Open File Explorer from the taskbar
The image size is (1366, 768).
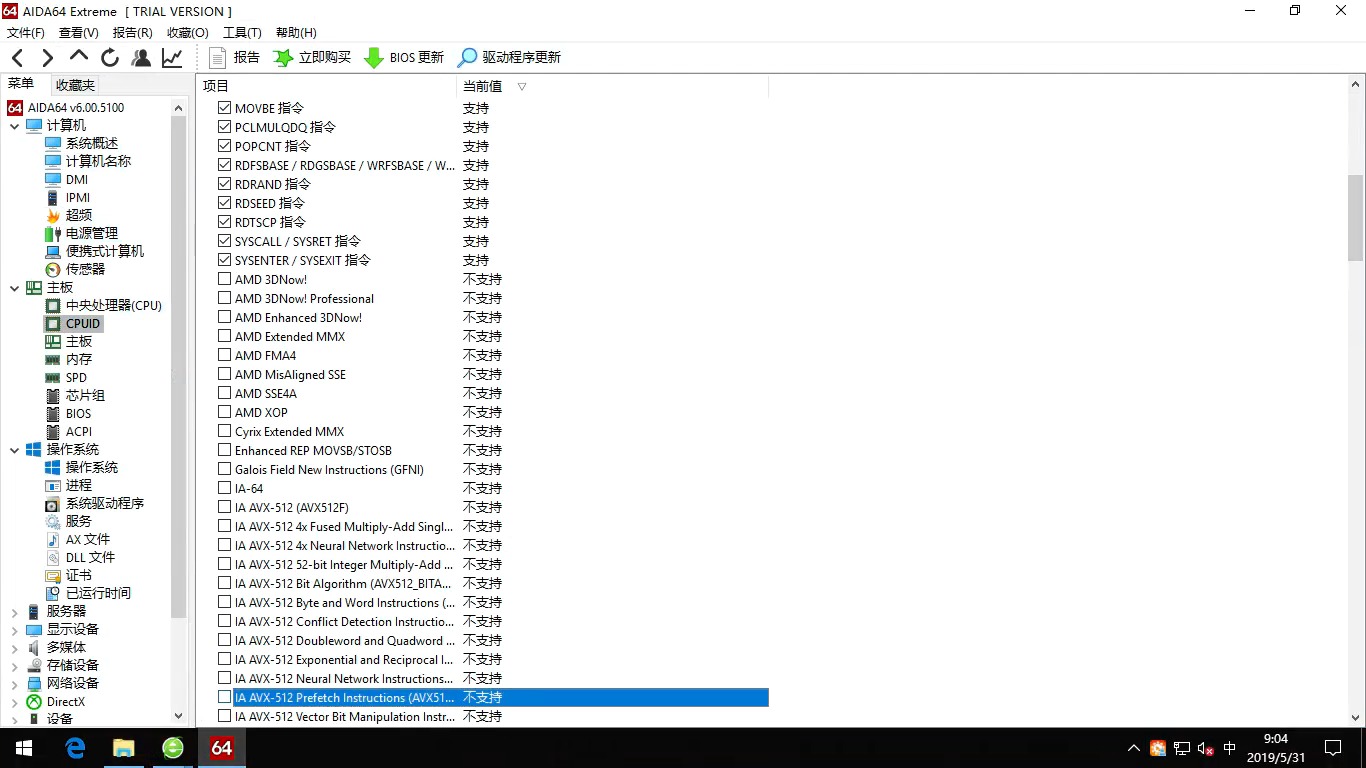pyautogui.click(x=124, y=748)
